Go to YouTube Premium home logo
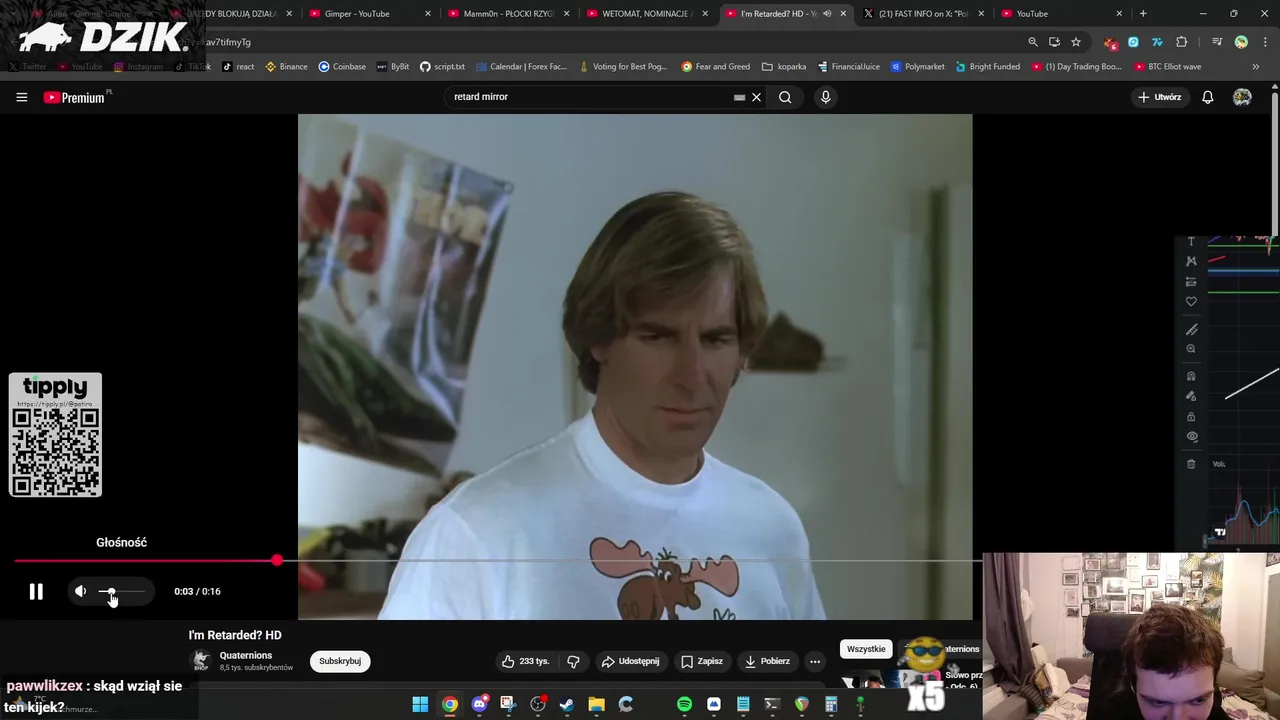Screen dimensions: 1280x720 75,97
